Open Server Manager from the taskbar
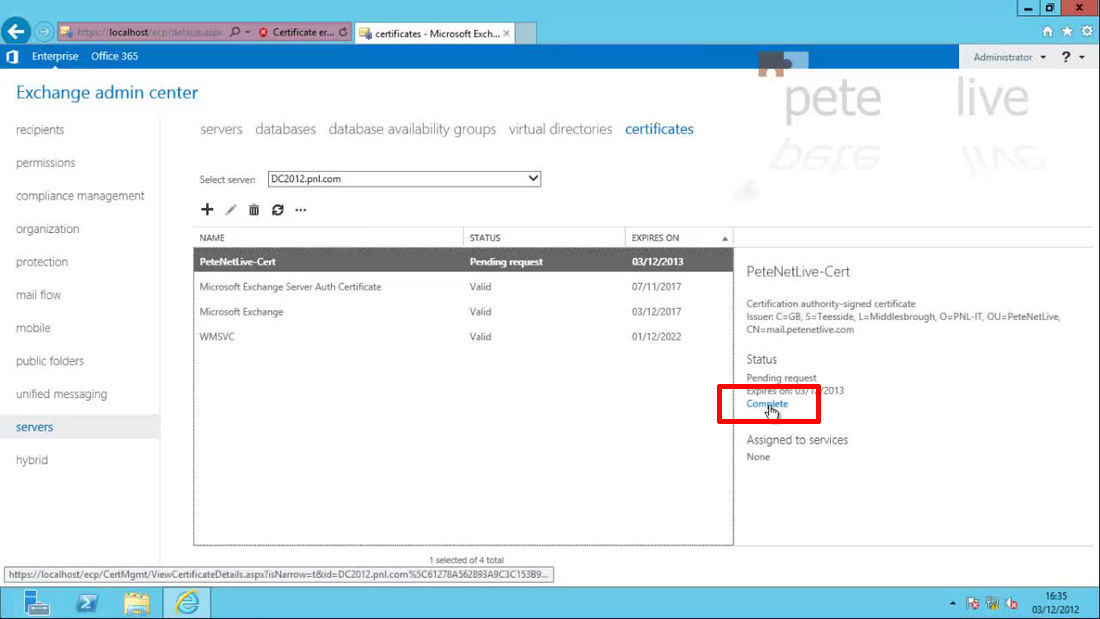This screenshot has width=1100, height=619. (x=36, y=603)
